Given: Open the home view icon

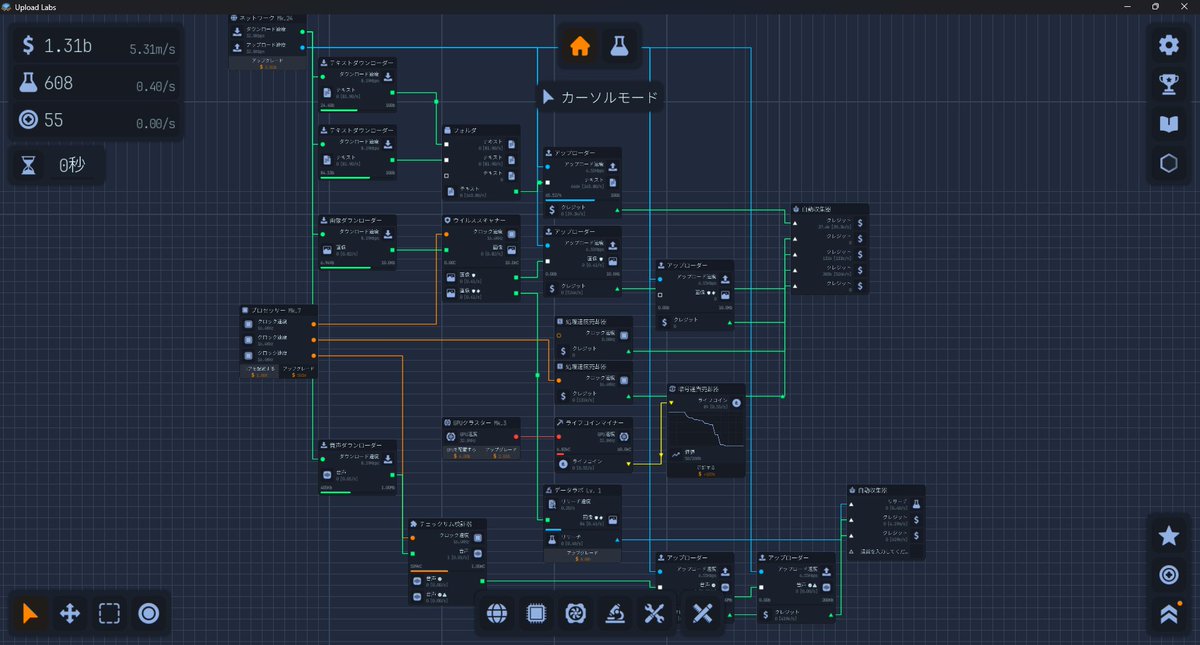Looking at the screenshot, I should tap(579, 46).
